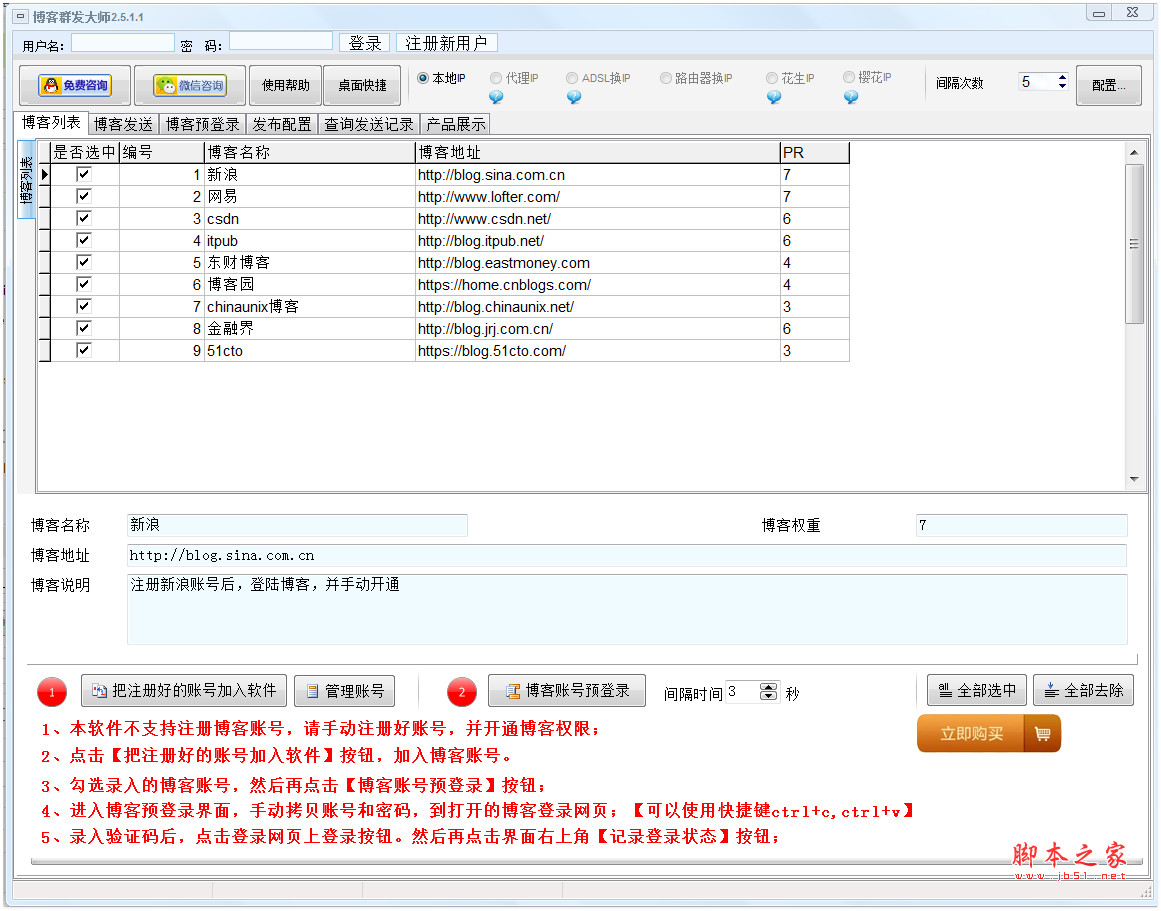Toggle the 博客园 row checkbox

click(84, 284)
